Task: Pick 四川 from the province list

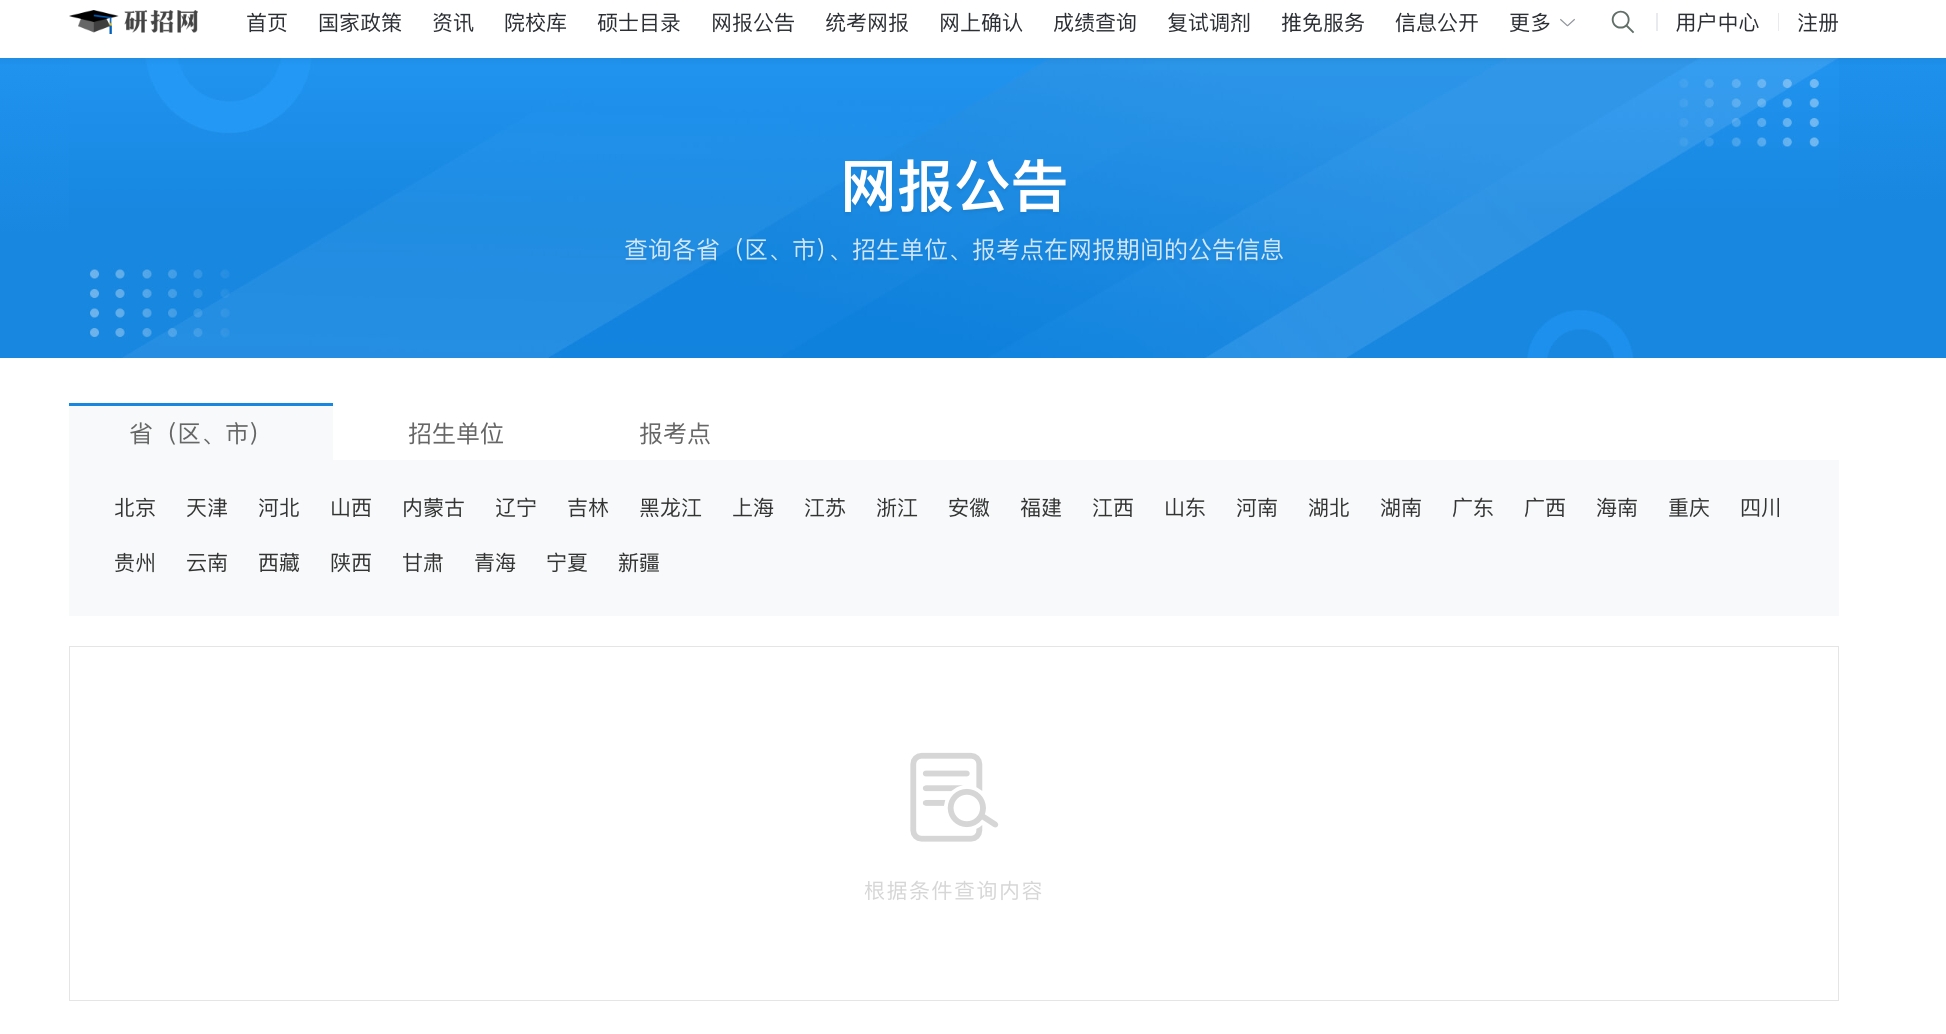Action: (x=1760, y=508)
